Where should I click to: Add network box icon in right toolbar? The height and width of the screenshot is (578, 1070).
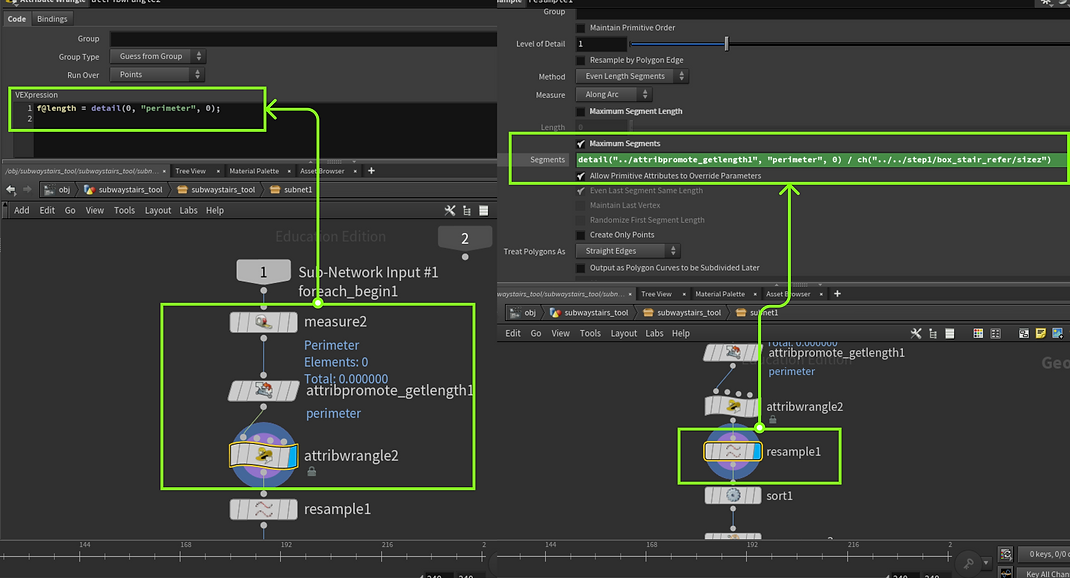(1024, 334)
